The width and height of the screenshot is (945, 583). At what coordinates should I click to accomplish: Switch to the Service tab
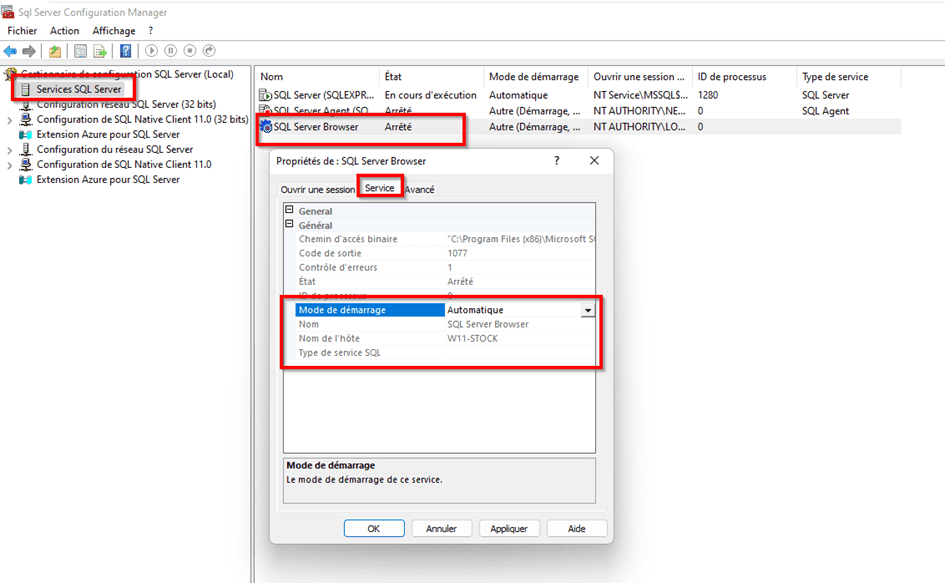pos(380,188)
